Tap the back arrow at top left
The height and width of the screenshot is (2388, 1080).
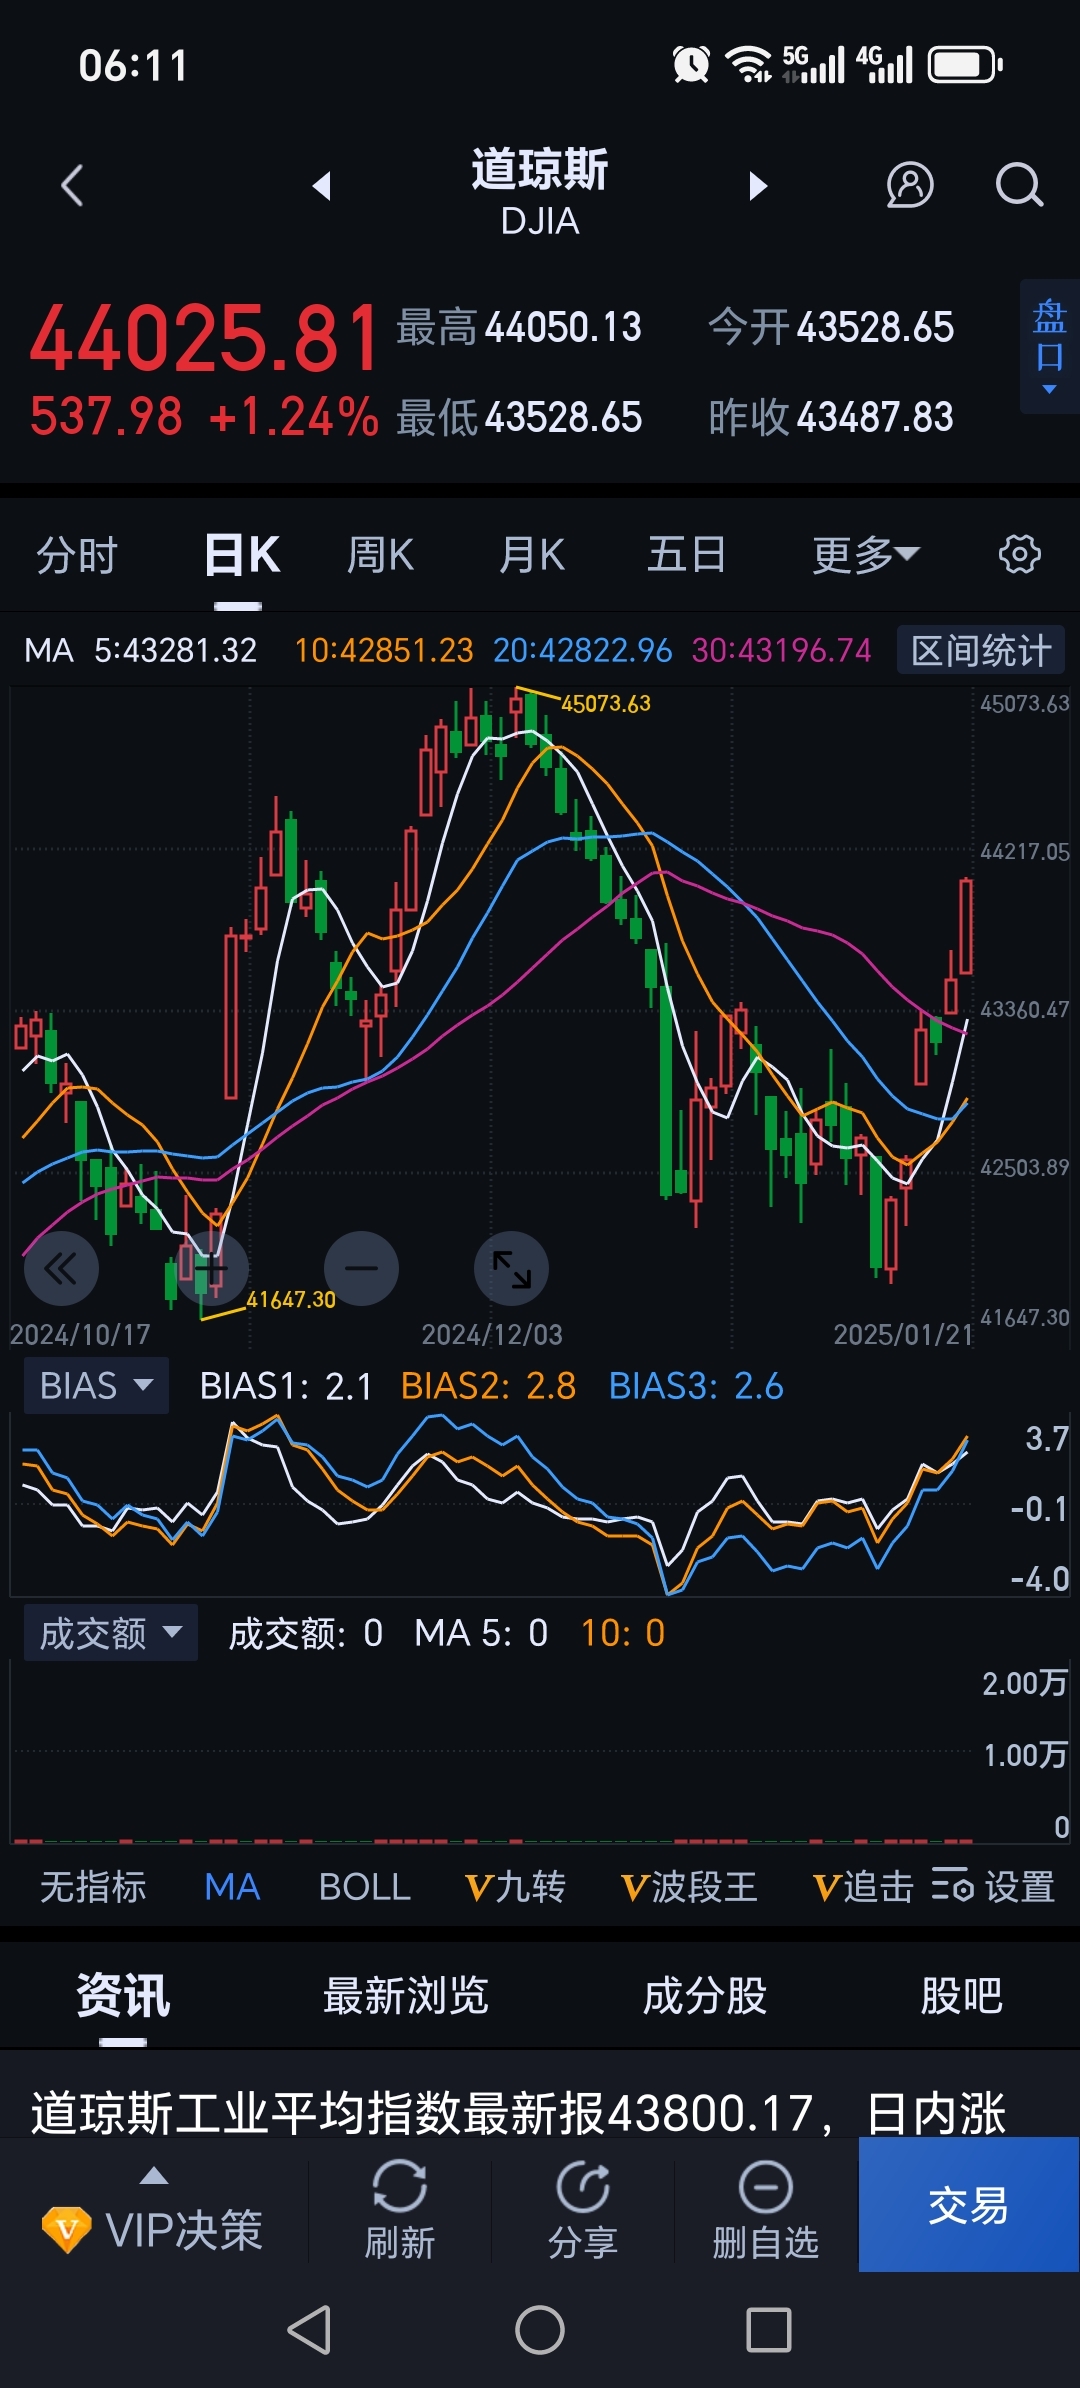(72, 186)
